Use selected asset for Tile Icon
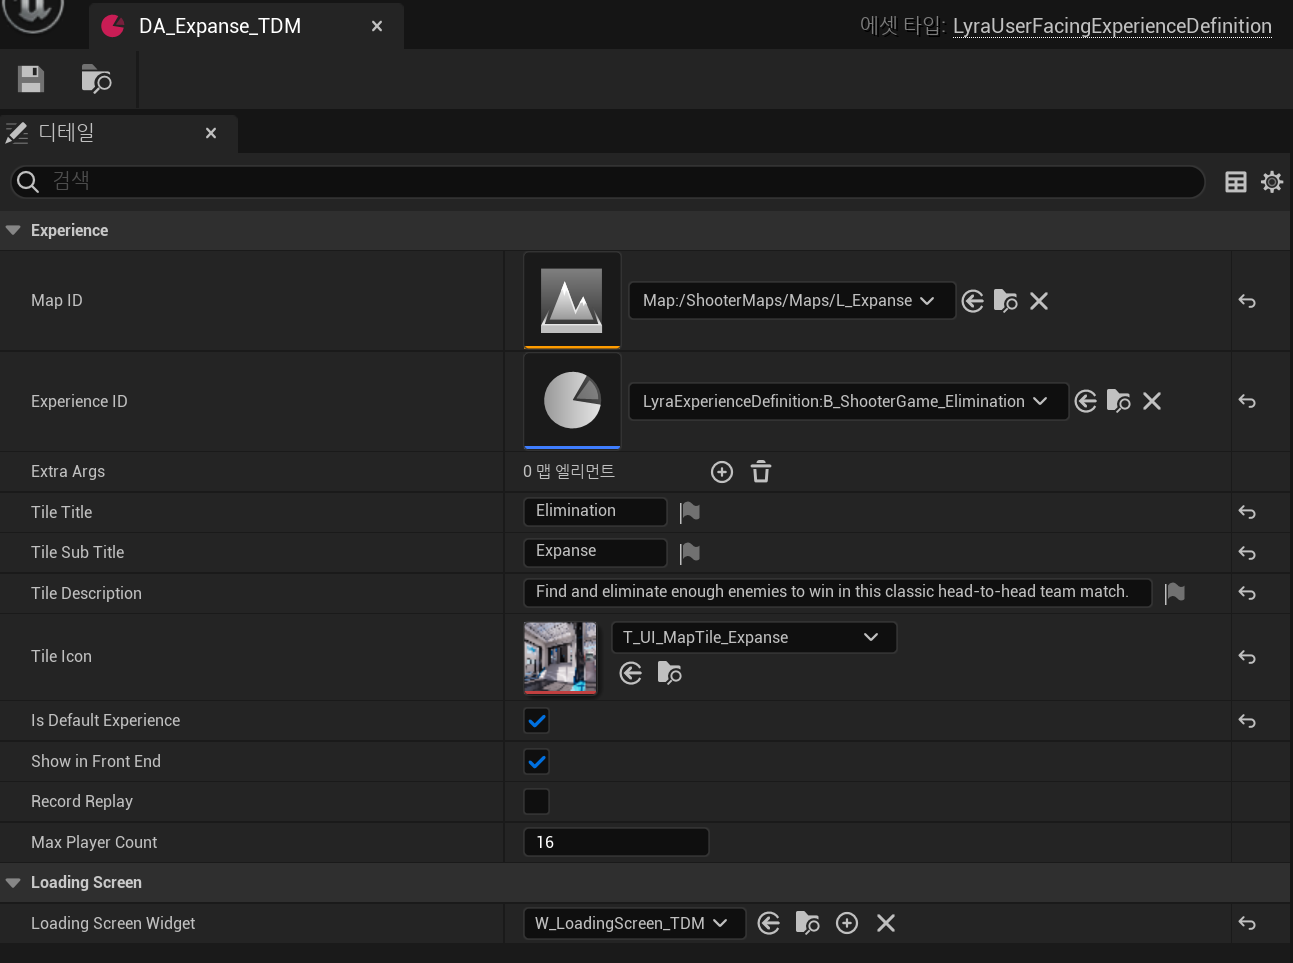This screenshot has height=963, width=1293. tap(631, 673)
